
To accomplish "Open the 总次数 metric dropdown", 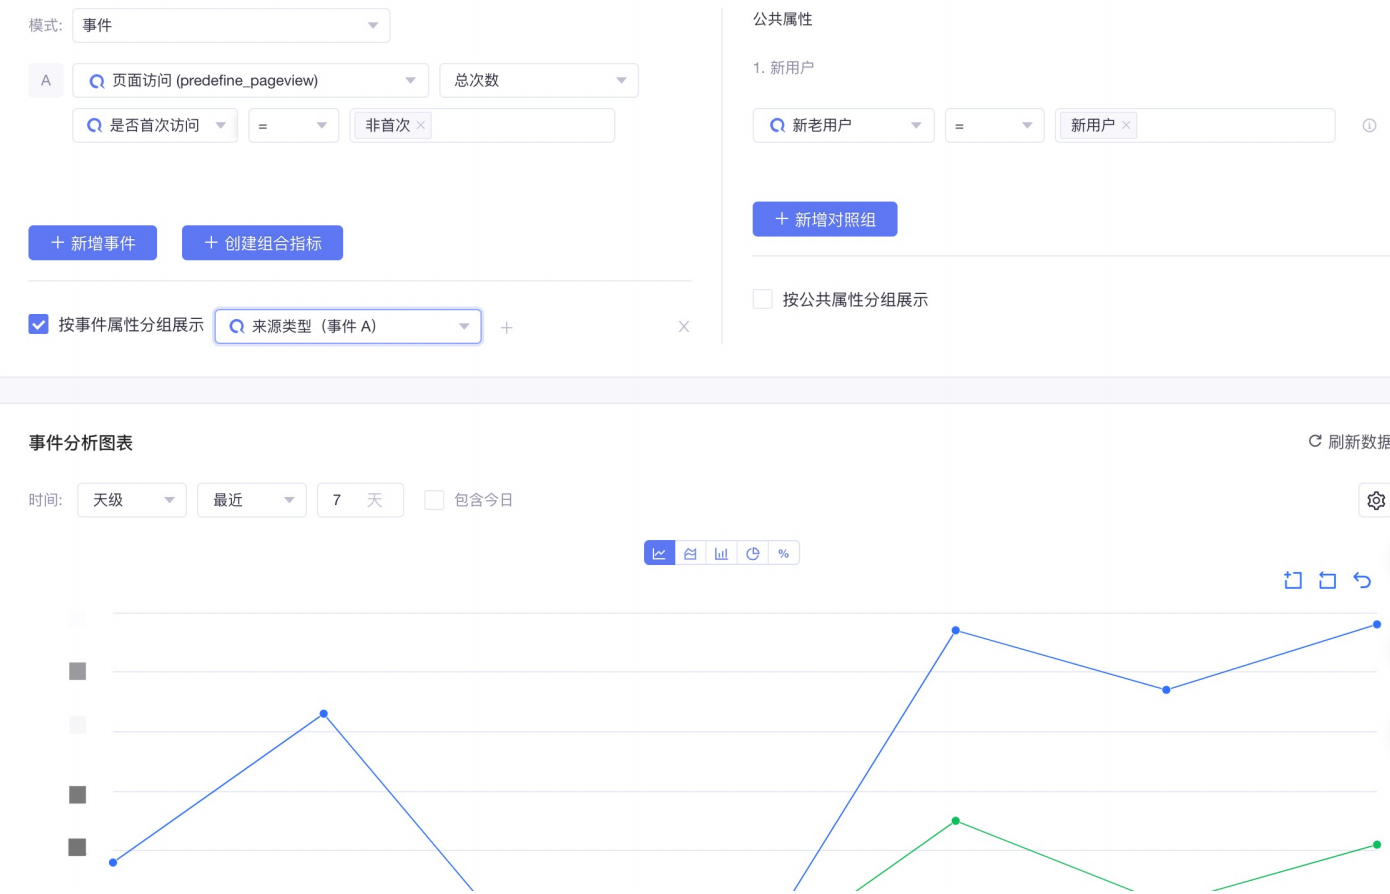I will (x=539, y=81).
